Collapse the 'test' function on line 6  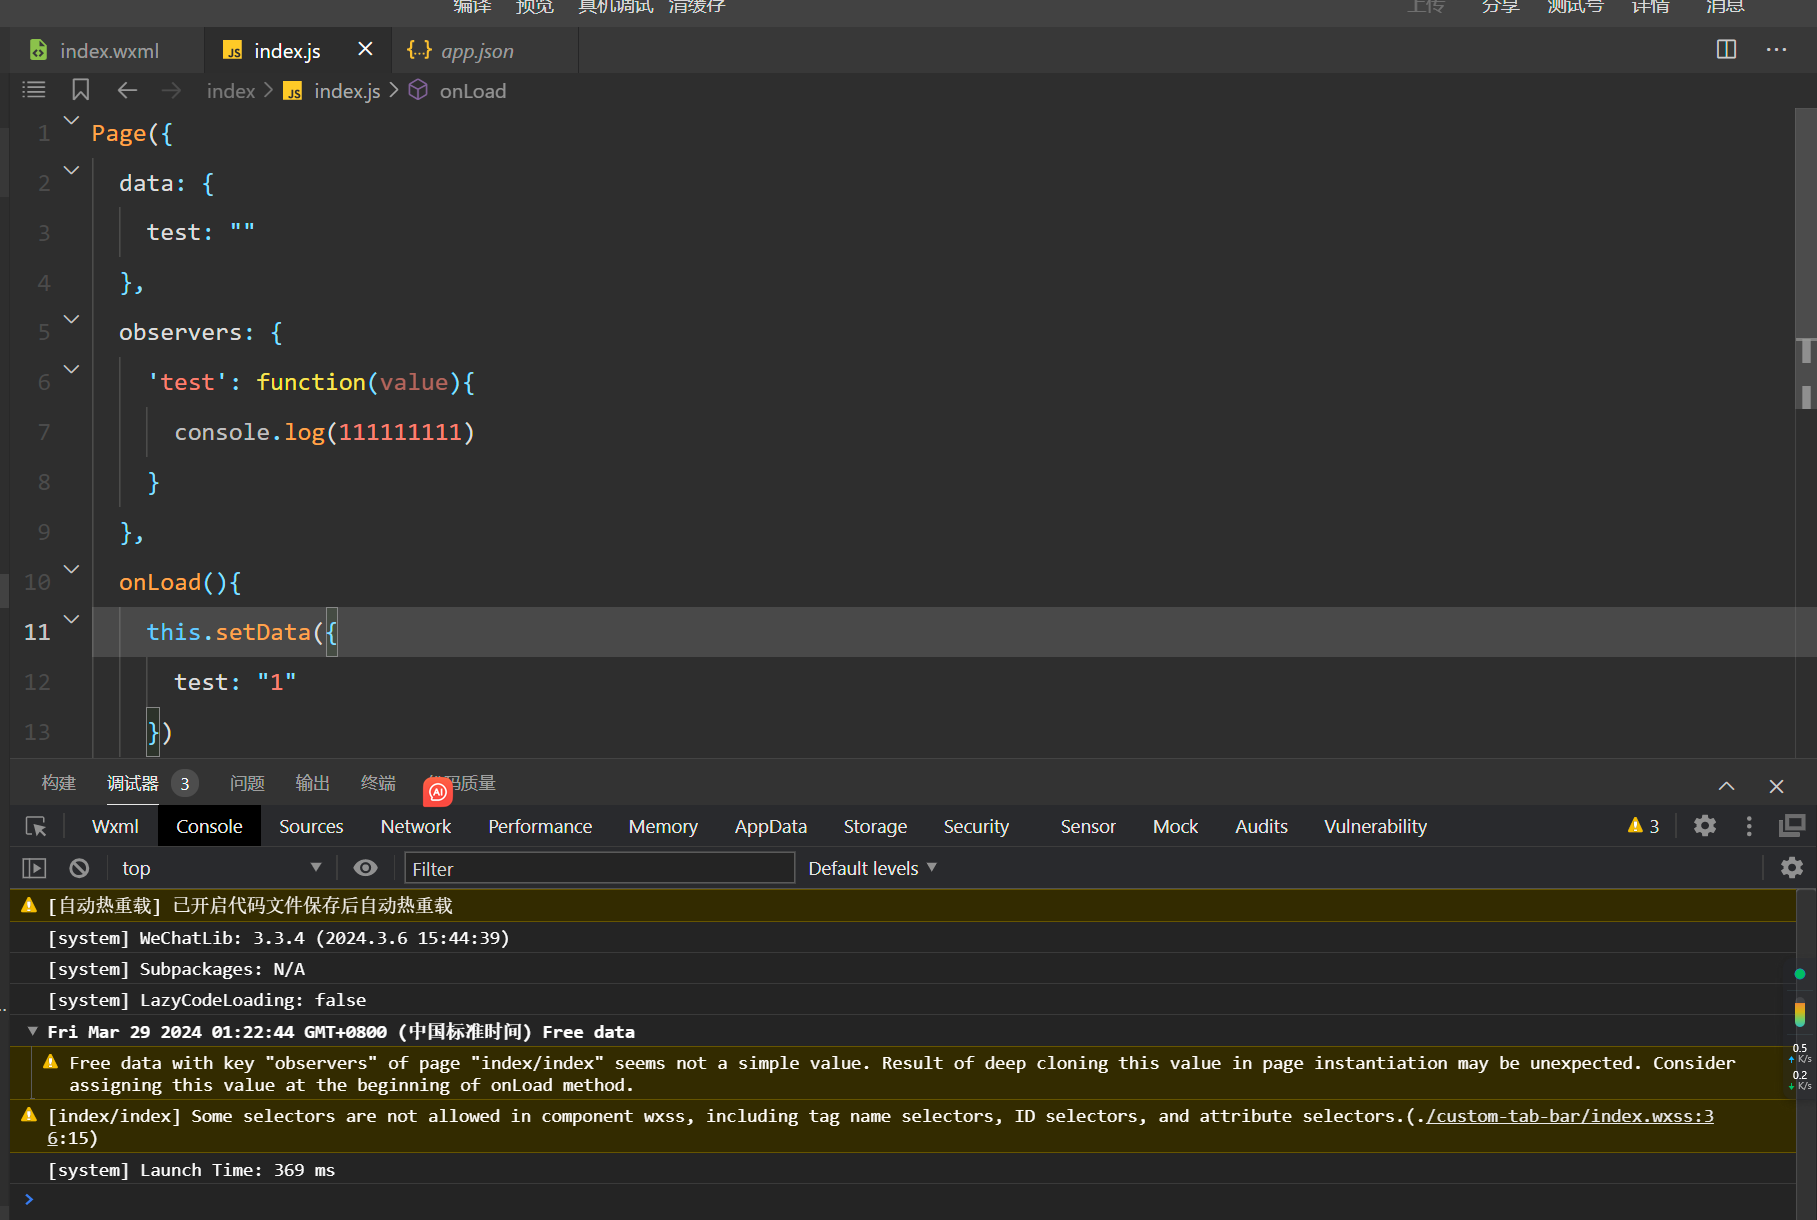[x=71, y=369]
